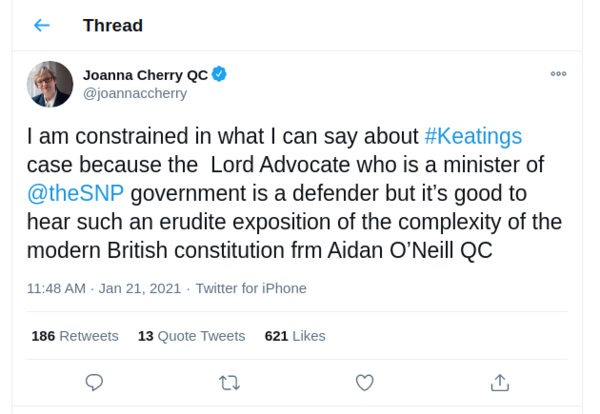The height and width of the screenshot is (414, 600).
Task: Click the back arrow icon
Action: pos(41,25)
